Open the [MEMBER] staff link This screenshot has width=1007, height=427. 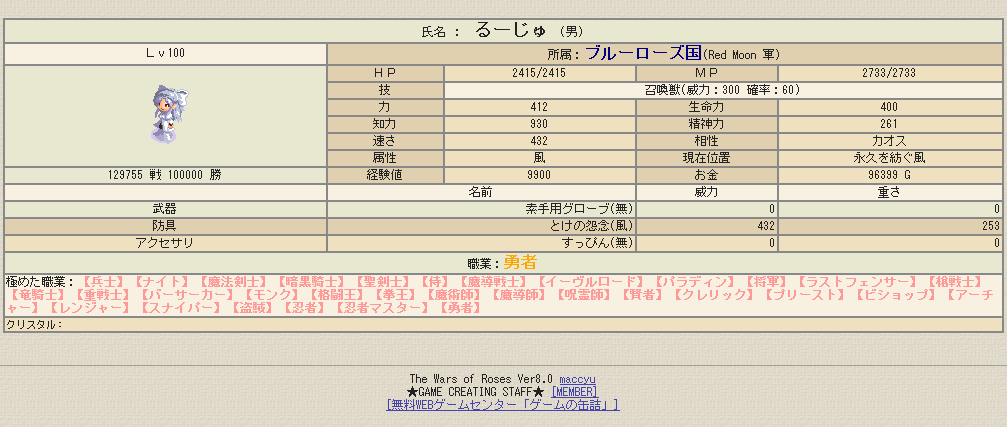click(574, 392)
